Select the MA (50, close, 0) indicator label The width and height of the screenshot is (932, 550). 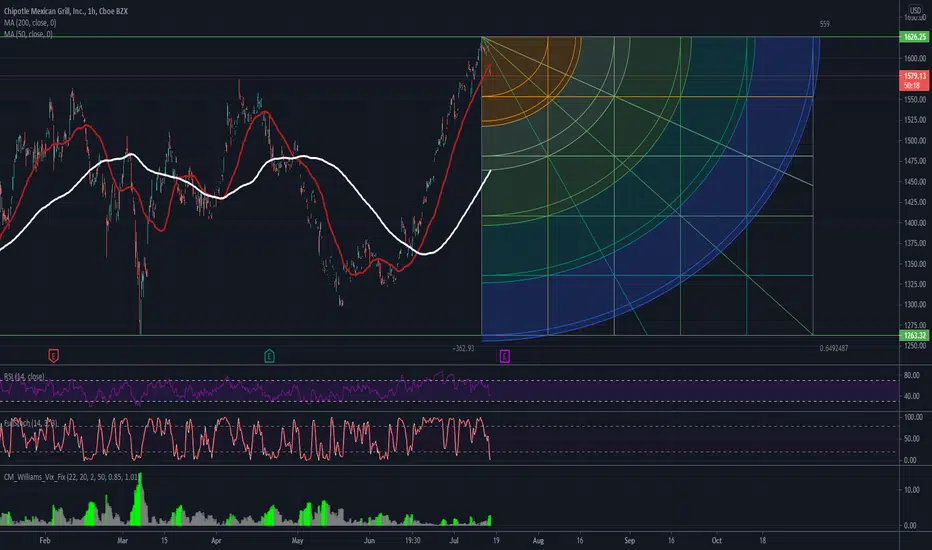click(28, 34)
